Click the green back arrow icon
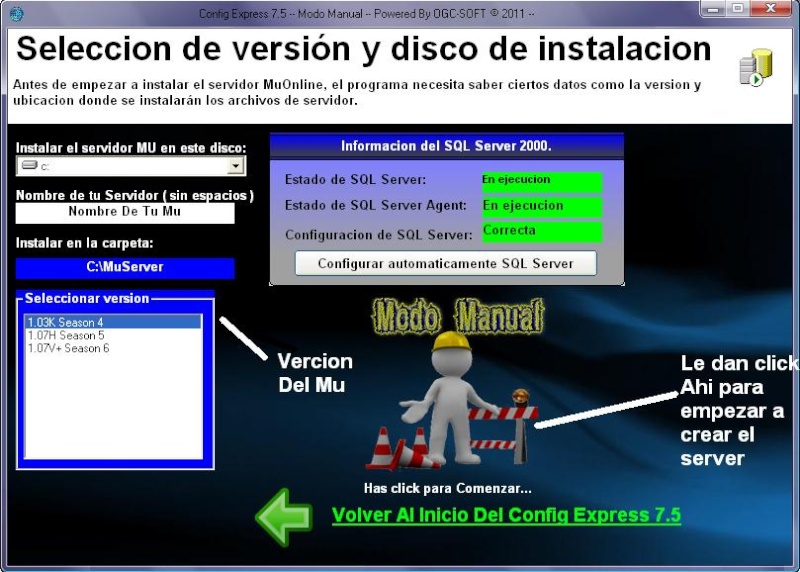The image size is (800, 572). click(284, 516)
